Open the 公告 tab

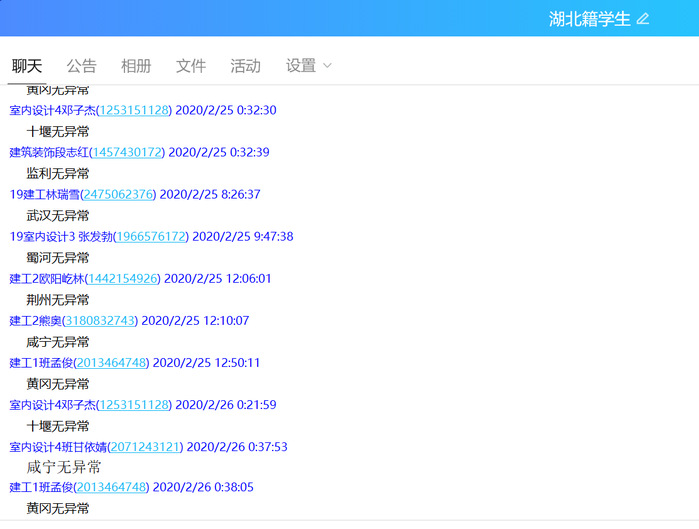coord(81,66)
